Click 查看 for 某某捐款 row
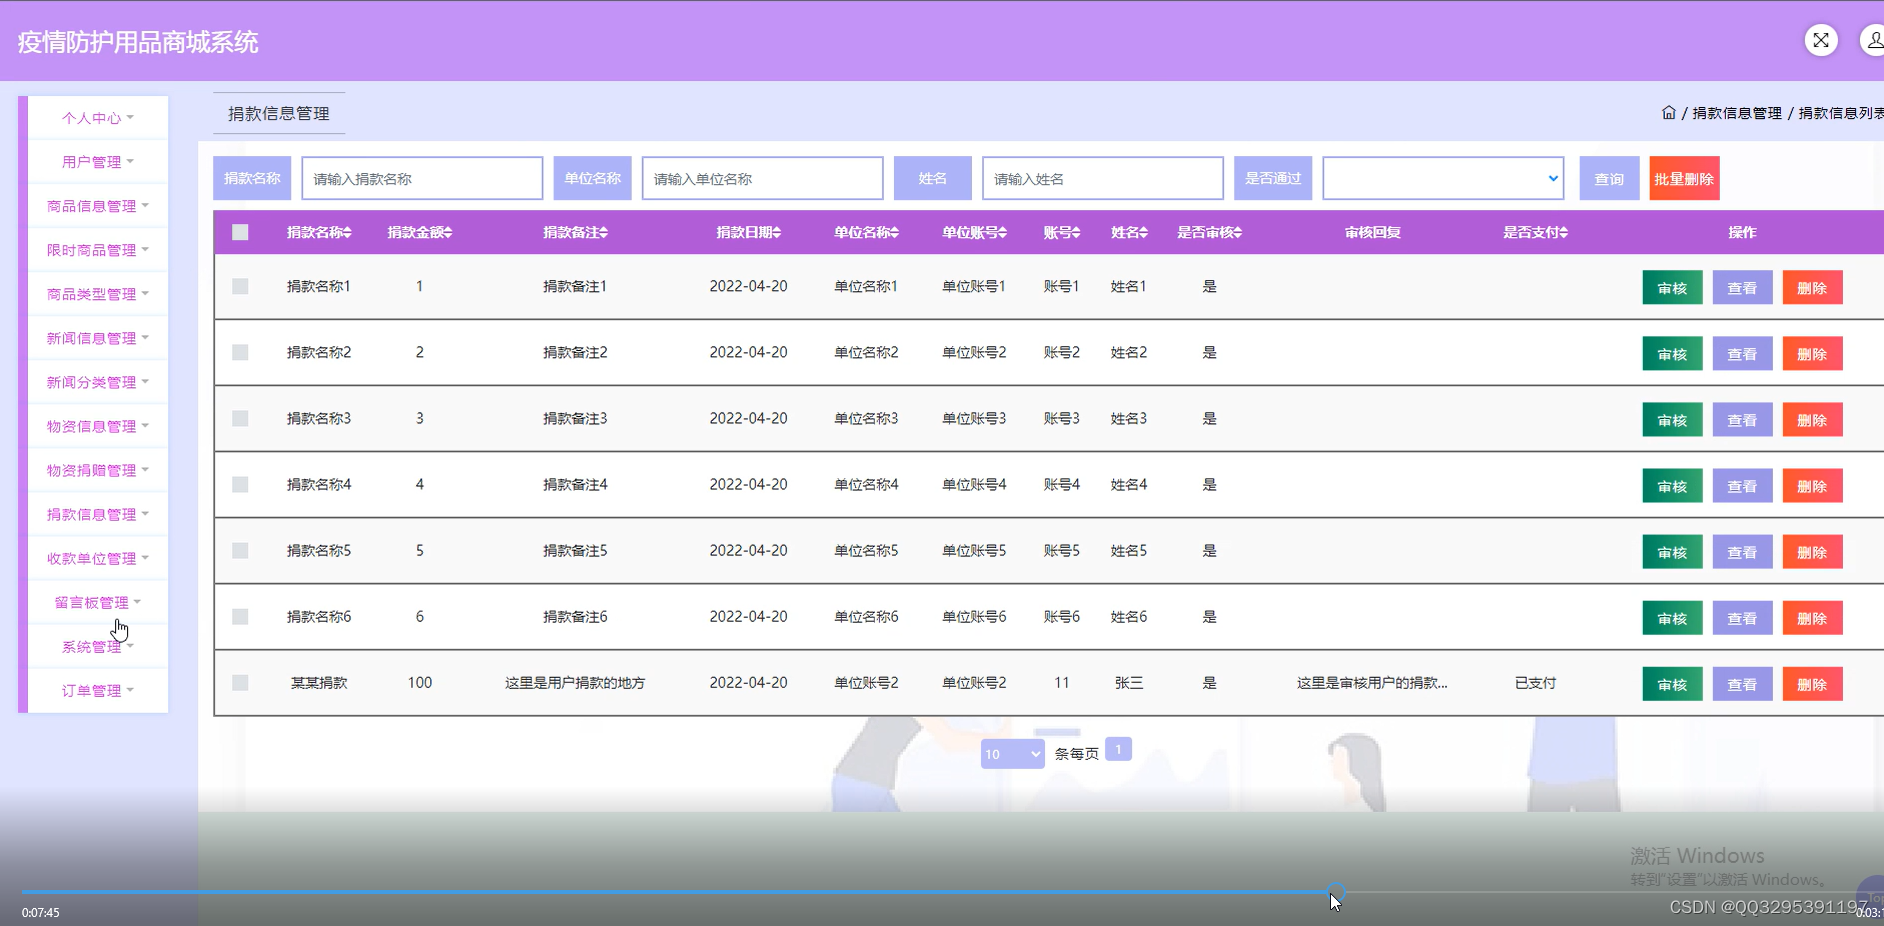The width and height of the screenshot is (1884, 926). click(x=1742, y=684)
